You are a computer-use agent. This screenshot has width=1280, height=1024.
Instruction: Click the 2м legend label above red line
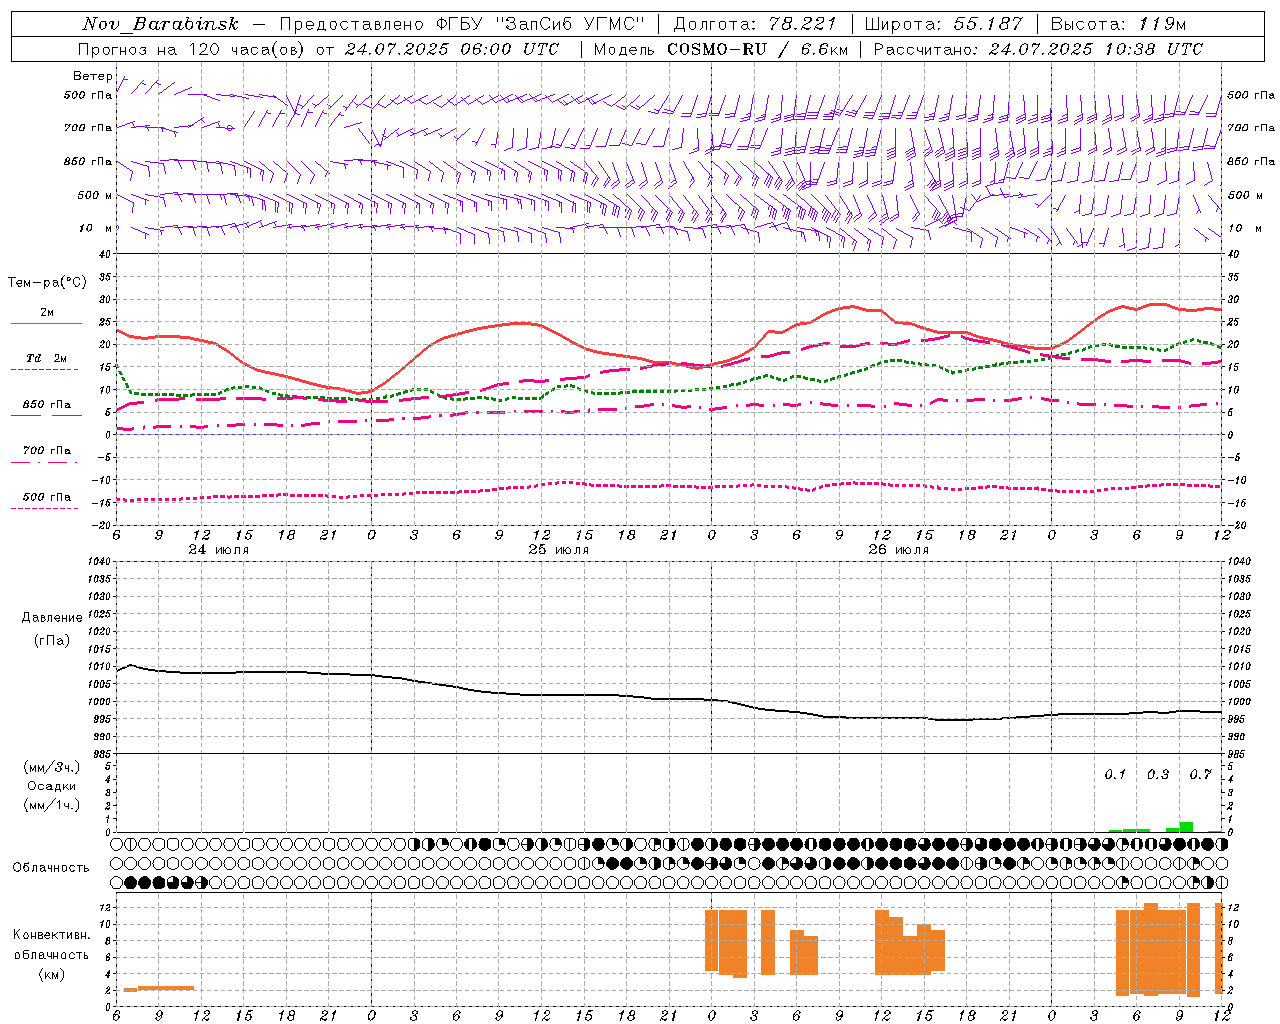click(47, 313)
